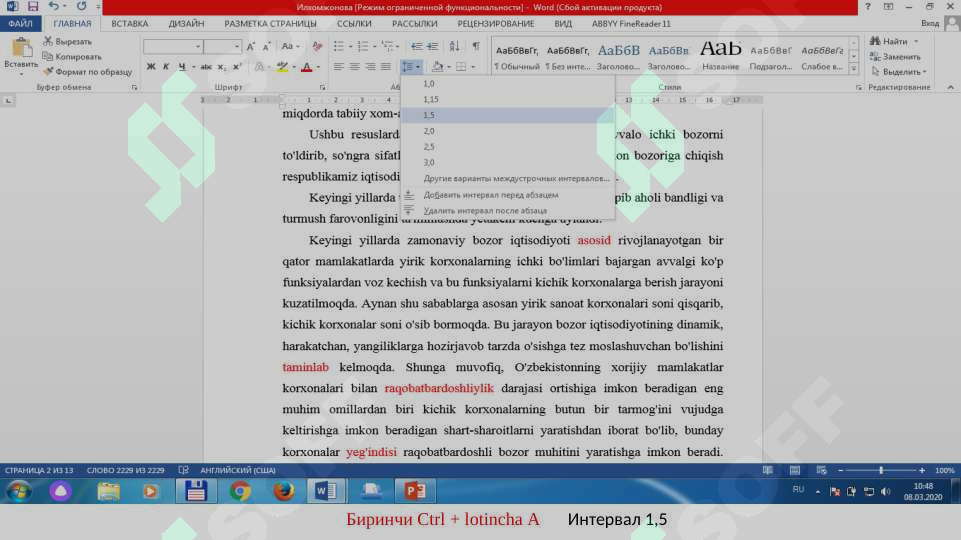This screenshot has height=540, width=961.
Task: Open the font size combo box
Action: tap(222, 47)
